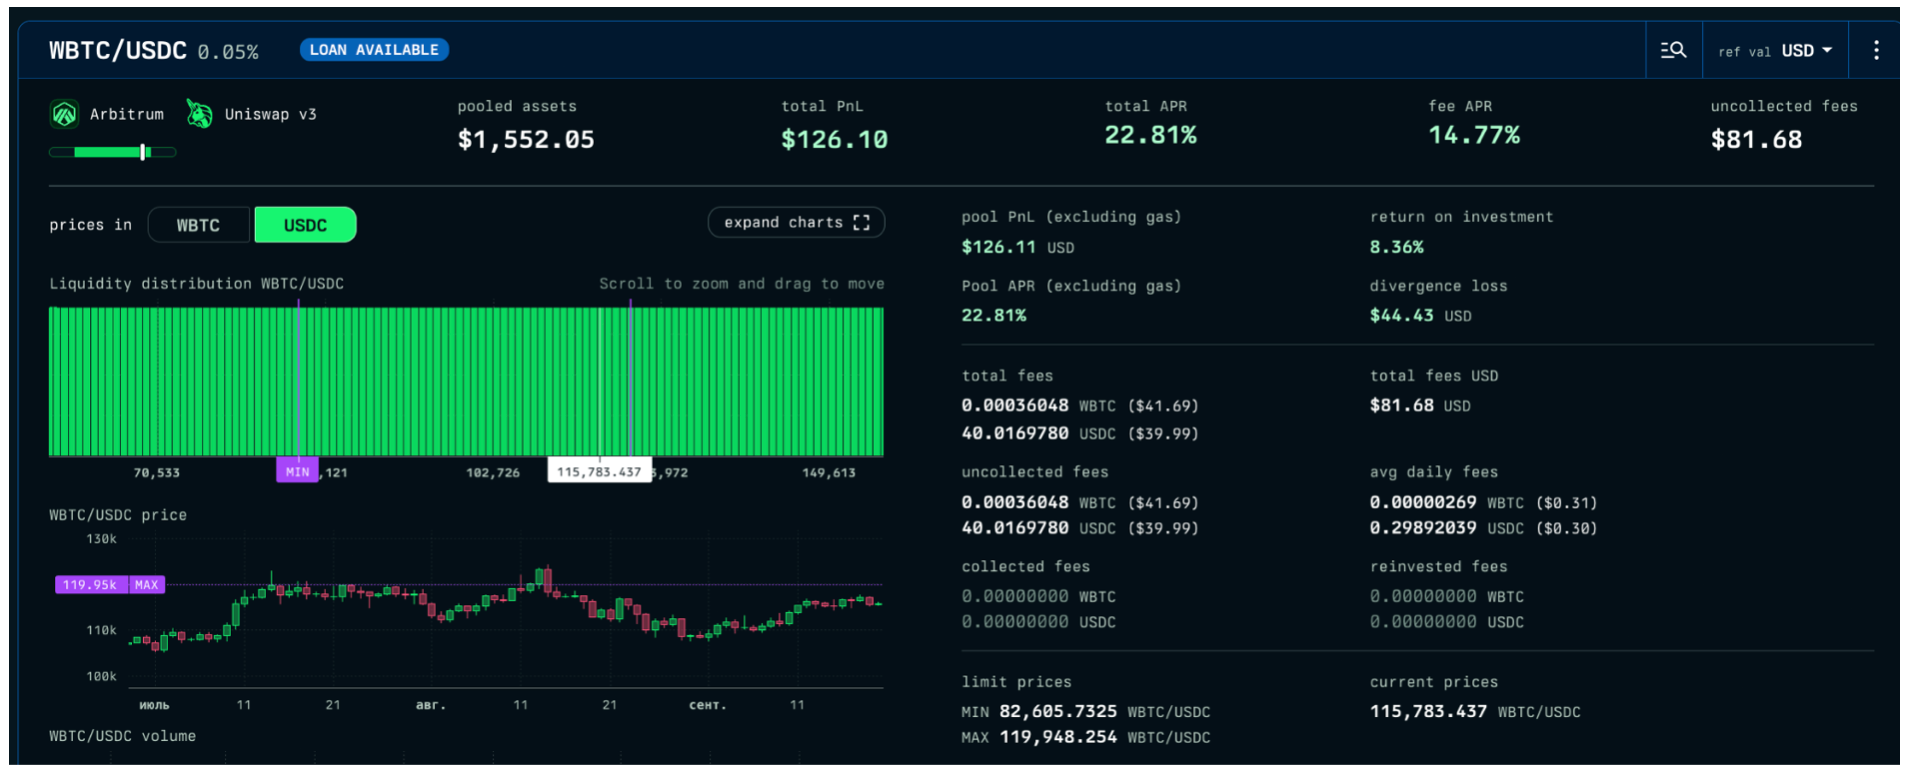Click the LOAN AVAILABLE badge
The image size is (1910, 772).
374,50
